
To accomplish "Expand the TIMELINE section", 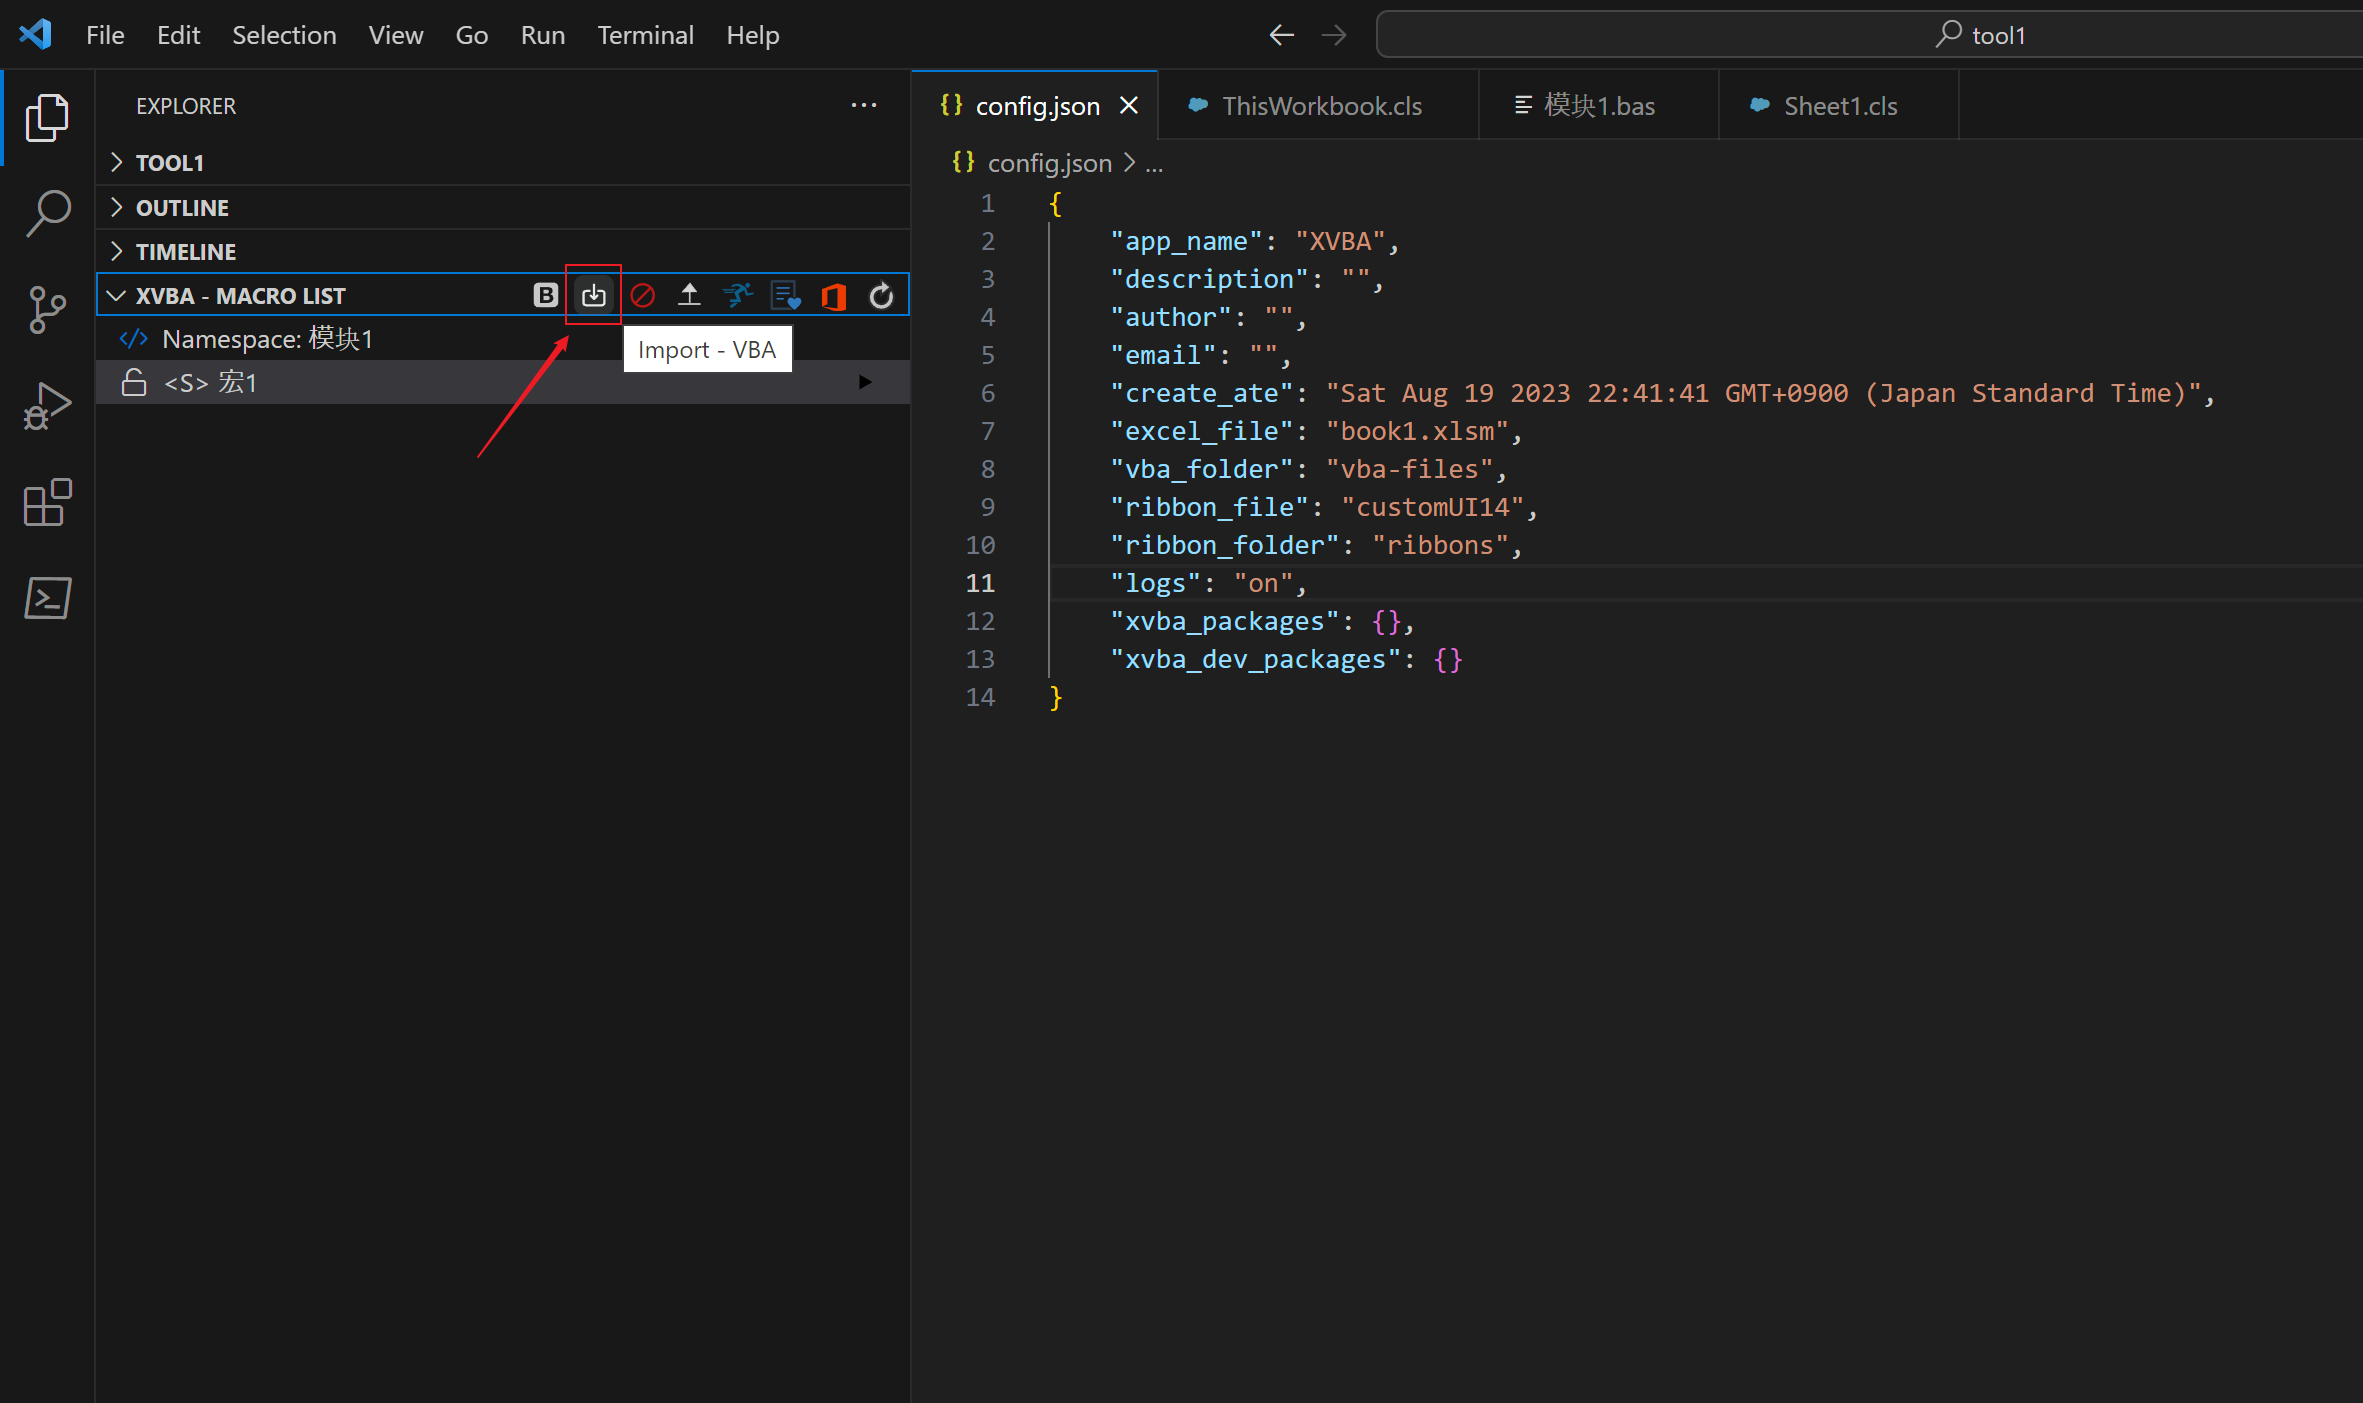I will pyautogui.click(x=503, y=251).
